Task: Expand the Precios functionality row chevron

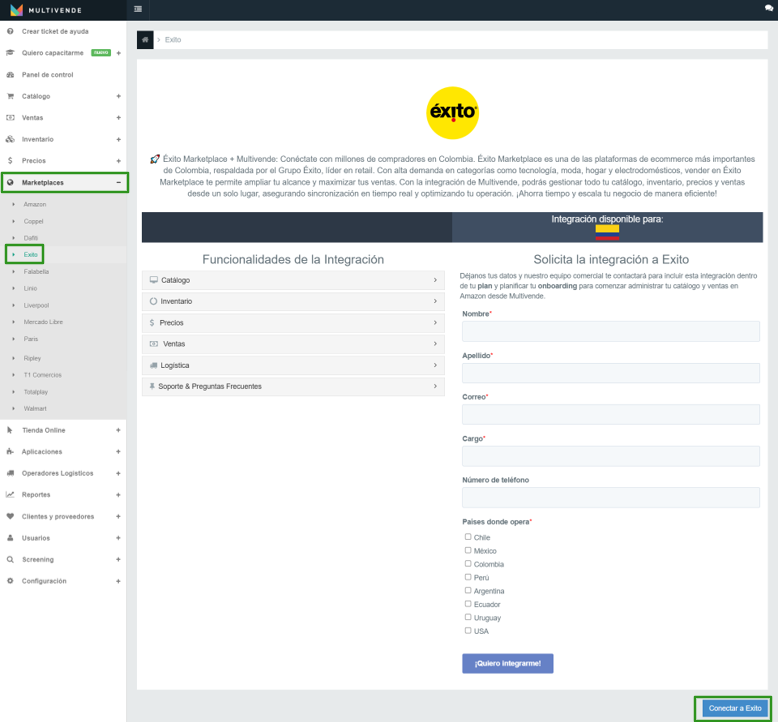Action: pyautogui.click(x=435, y=323)
